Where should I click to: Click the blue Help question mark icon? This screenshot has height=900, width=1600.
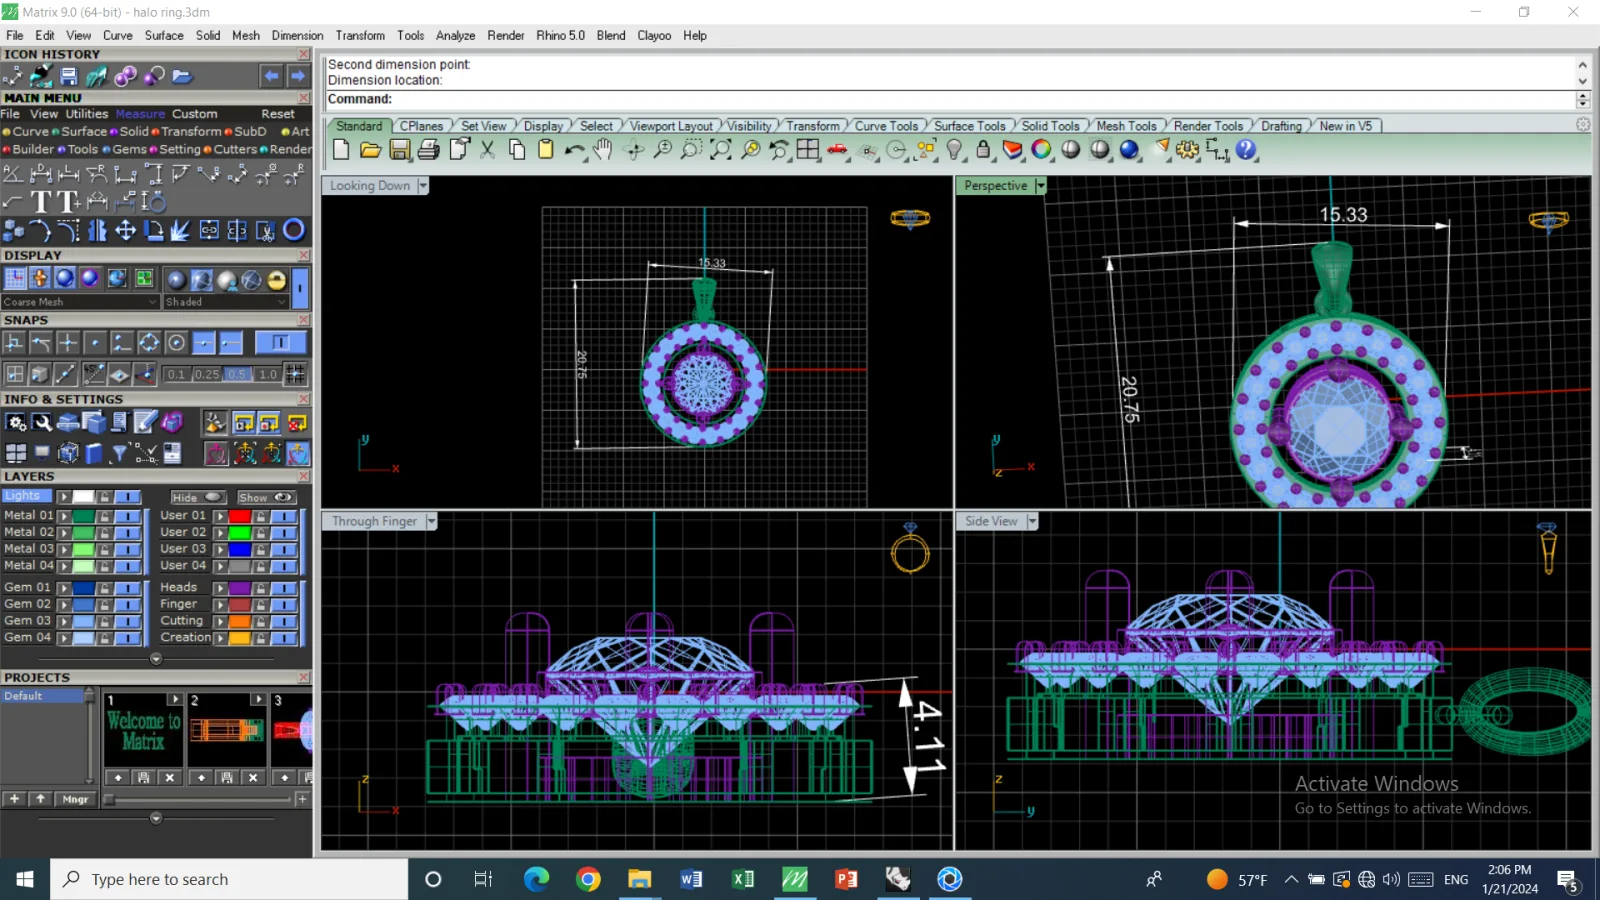[x=1246, y=150]
